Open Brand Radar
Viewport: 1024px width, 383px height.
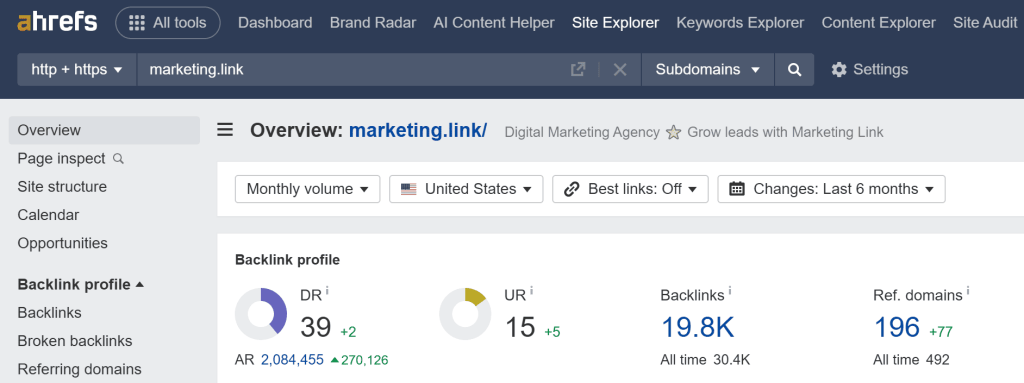click(373, 23)
